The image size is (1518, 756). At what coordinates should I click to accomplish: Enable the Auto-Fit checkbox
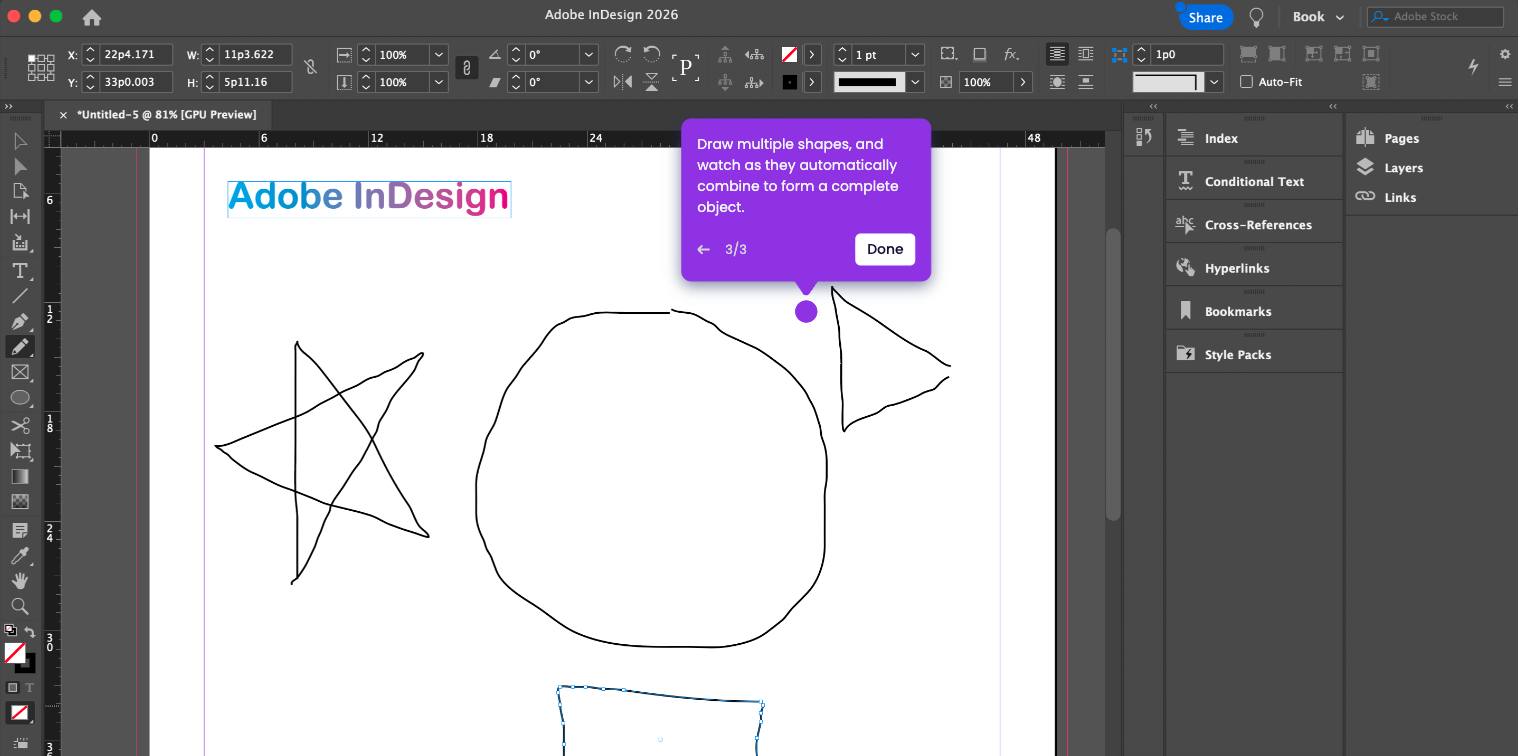1246,82
